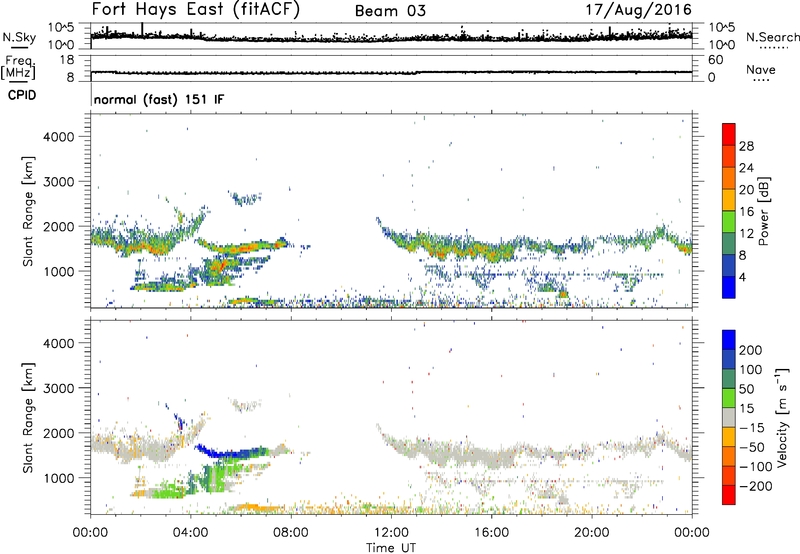The image size is (800, 554).
Task: Click the 20:00 time tick label
Action: click(591, 533)
